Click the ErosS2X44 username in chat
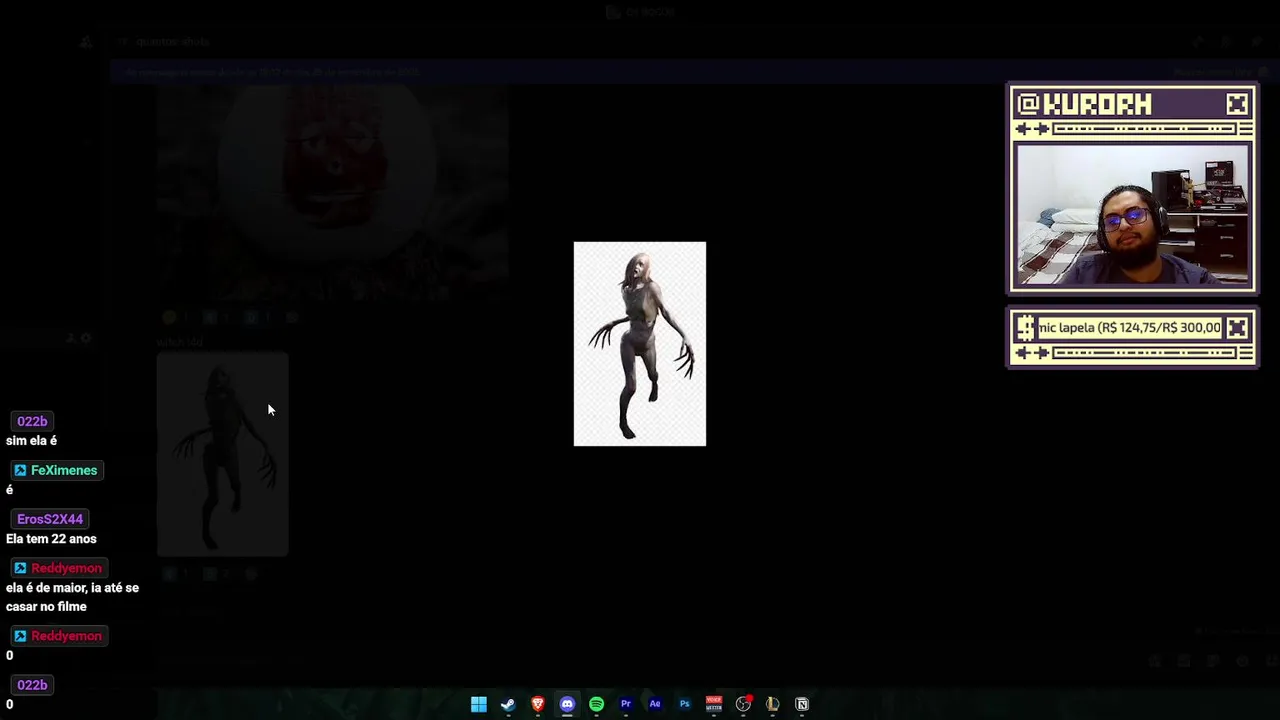 (50, 519)
